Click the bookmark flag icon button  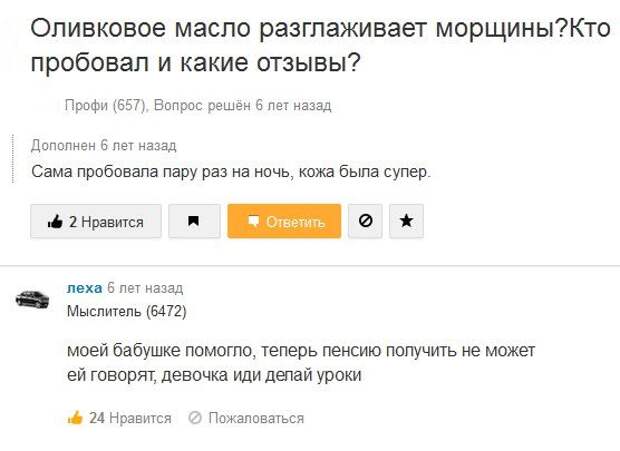click(194, 222)
